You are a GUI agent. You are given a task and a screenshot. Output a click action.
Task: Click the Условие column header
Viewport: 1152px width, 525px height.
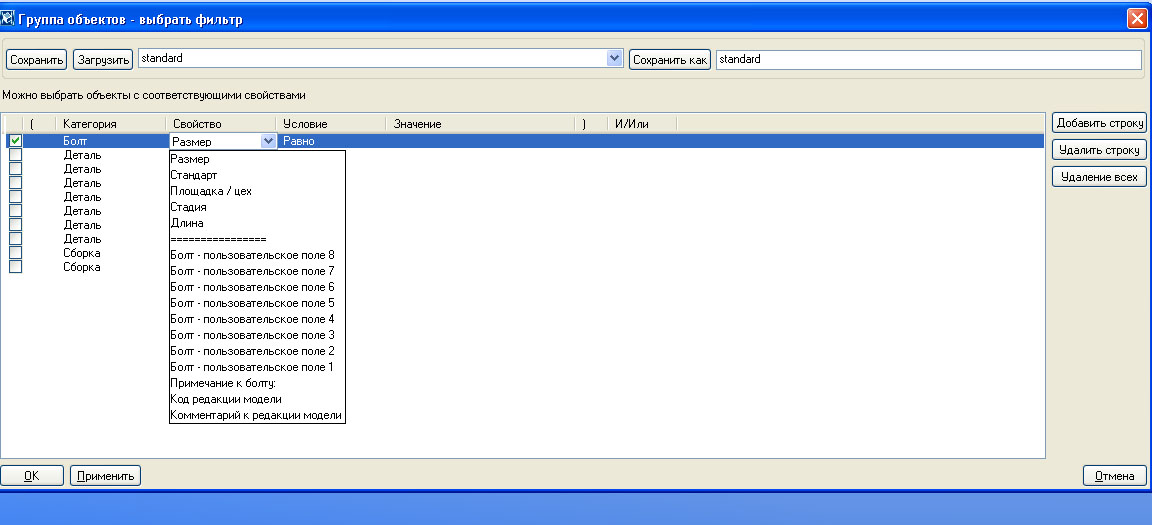point(331,124)
